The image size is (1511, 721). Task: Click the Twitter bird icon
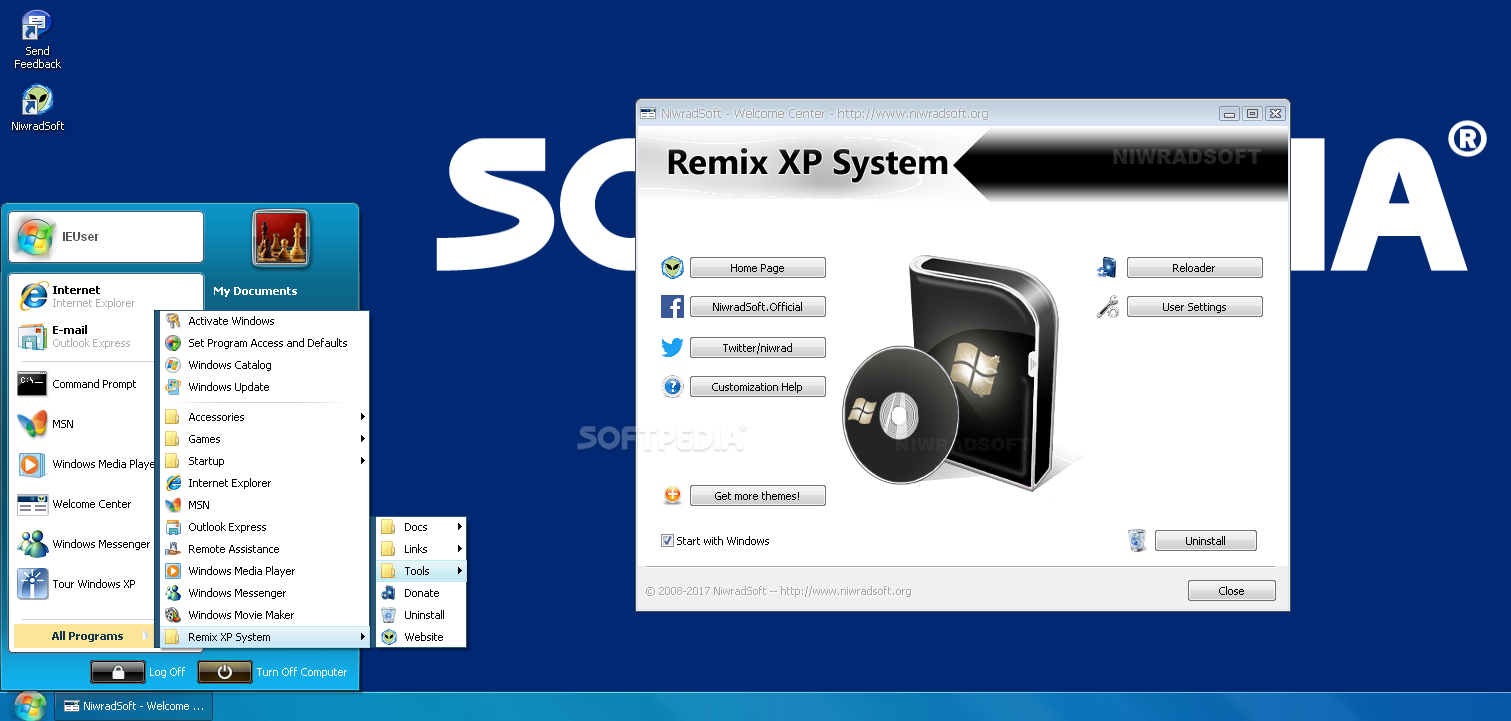pyautogui.click(x=672, y=348)
